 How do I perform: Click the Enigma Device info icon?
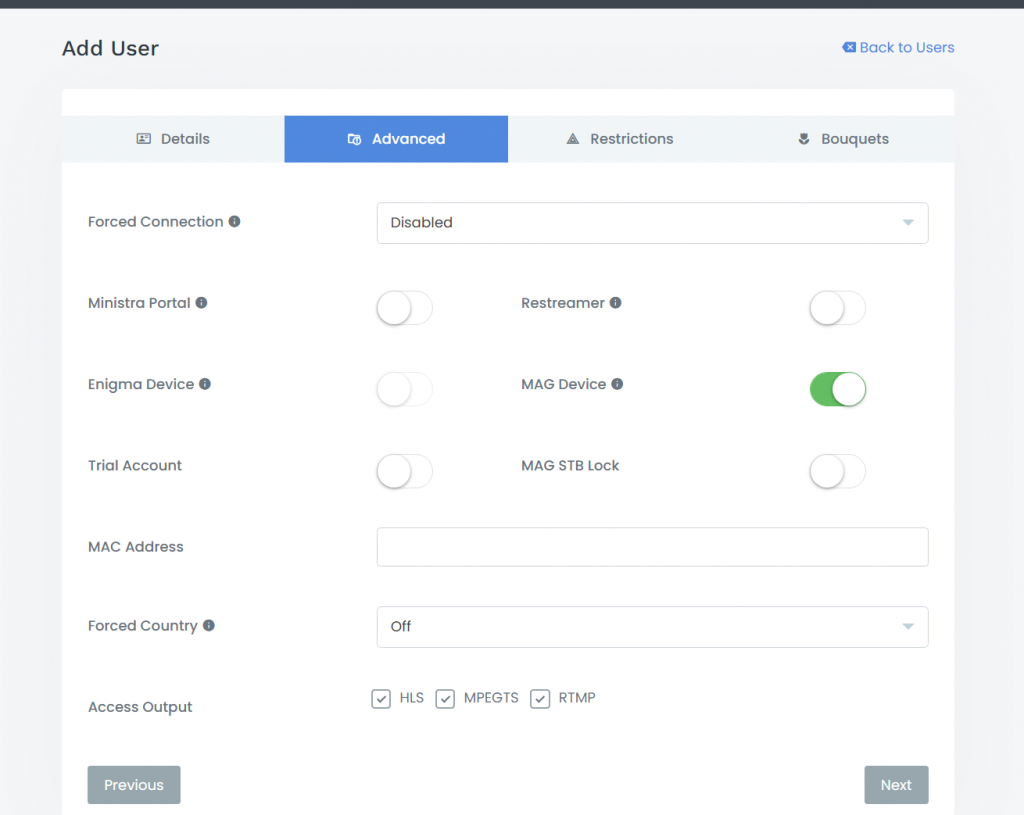point(205,384)
